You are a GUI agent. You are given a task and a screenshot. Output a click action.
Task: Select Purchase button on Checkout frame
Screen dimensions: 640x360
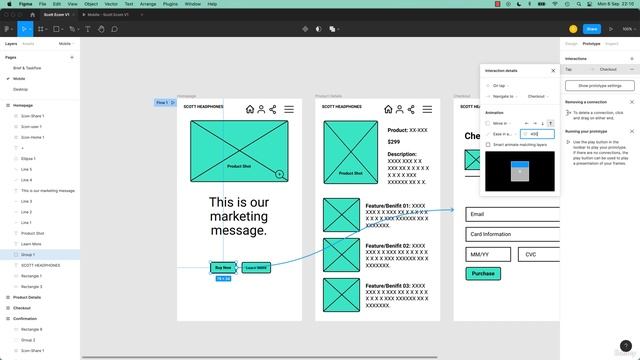pos(483,274)
